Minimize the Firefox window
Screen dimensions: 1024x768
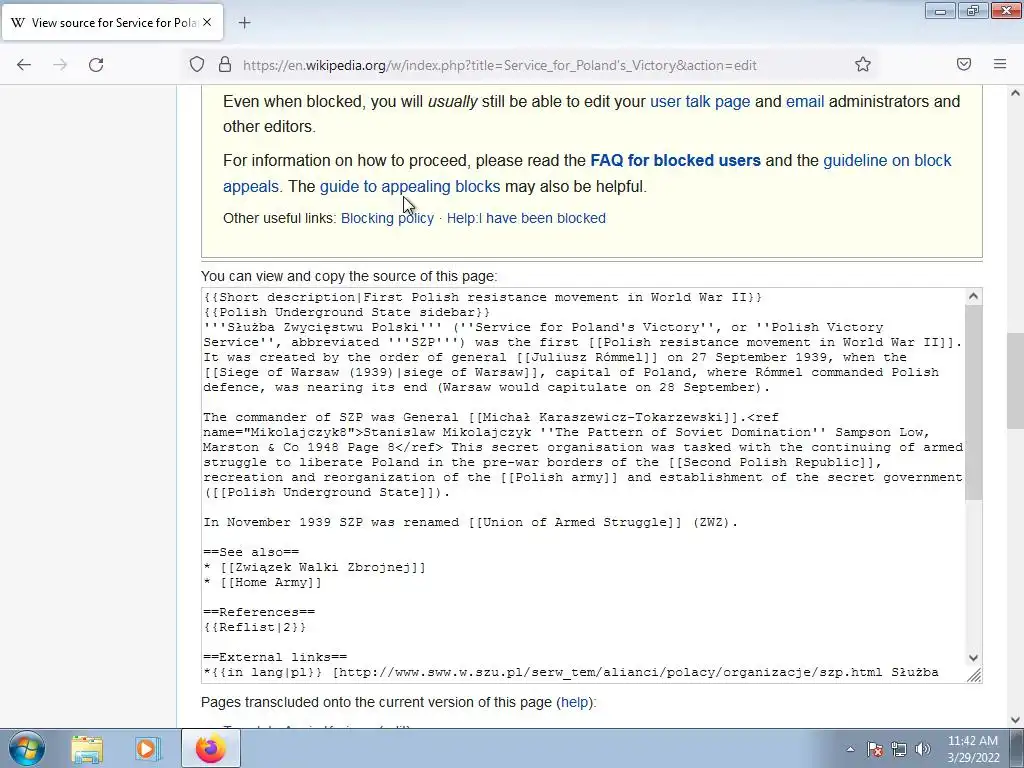[x=940, y=10]
